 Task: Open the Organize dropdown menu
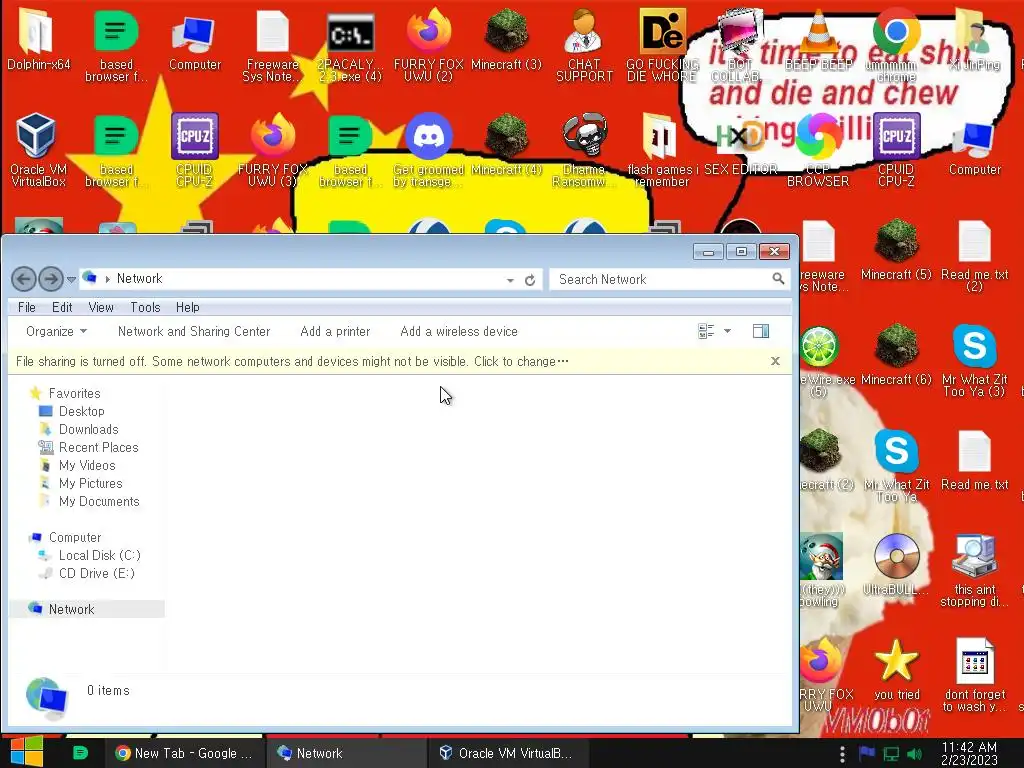(x=56, y=331)
